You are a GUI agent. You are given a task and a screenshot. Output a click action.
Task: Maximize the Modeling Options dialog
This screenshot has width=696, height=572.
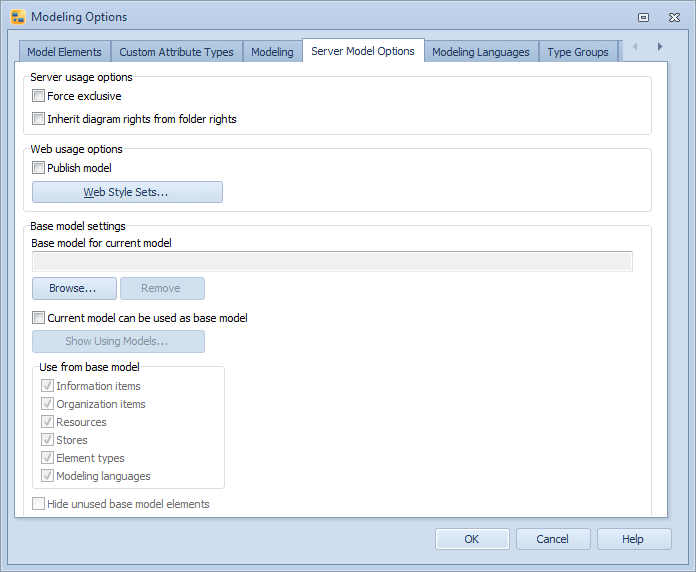643,17
